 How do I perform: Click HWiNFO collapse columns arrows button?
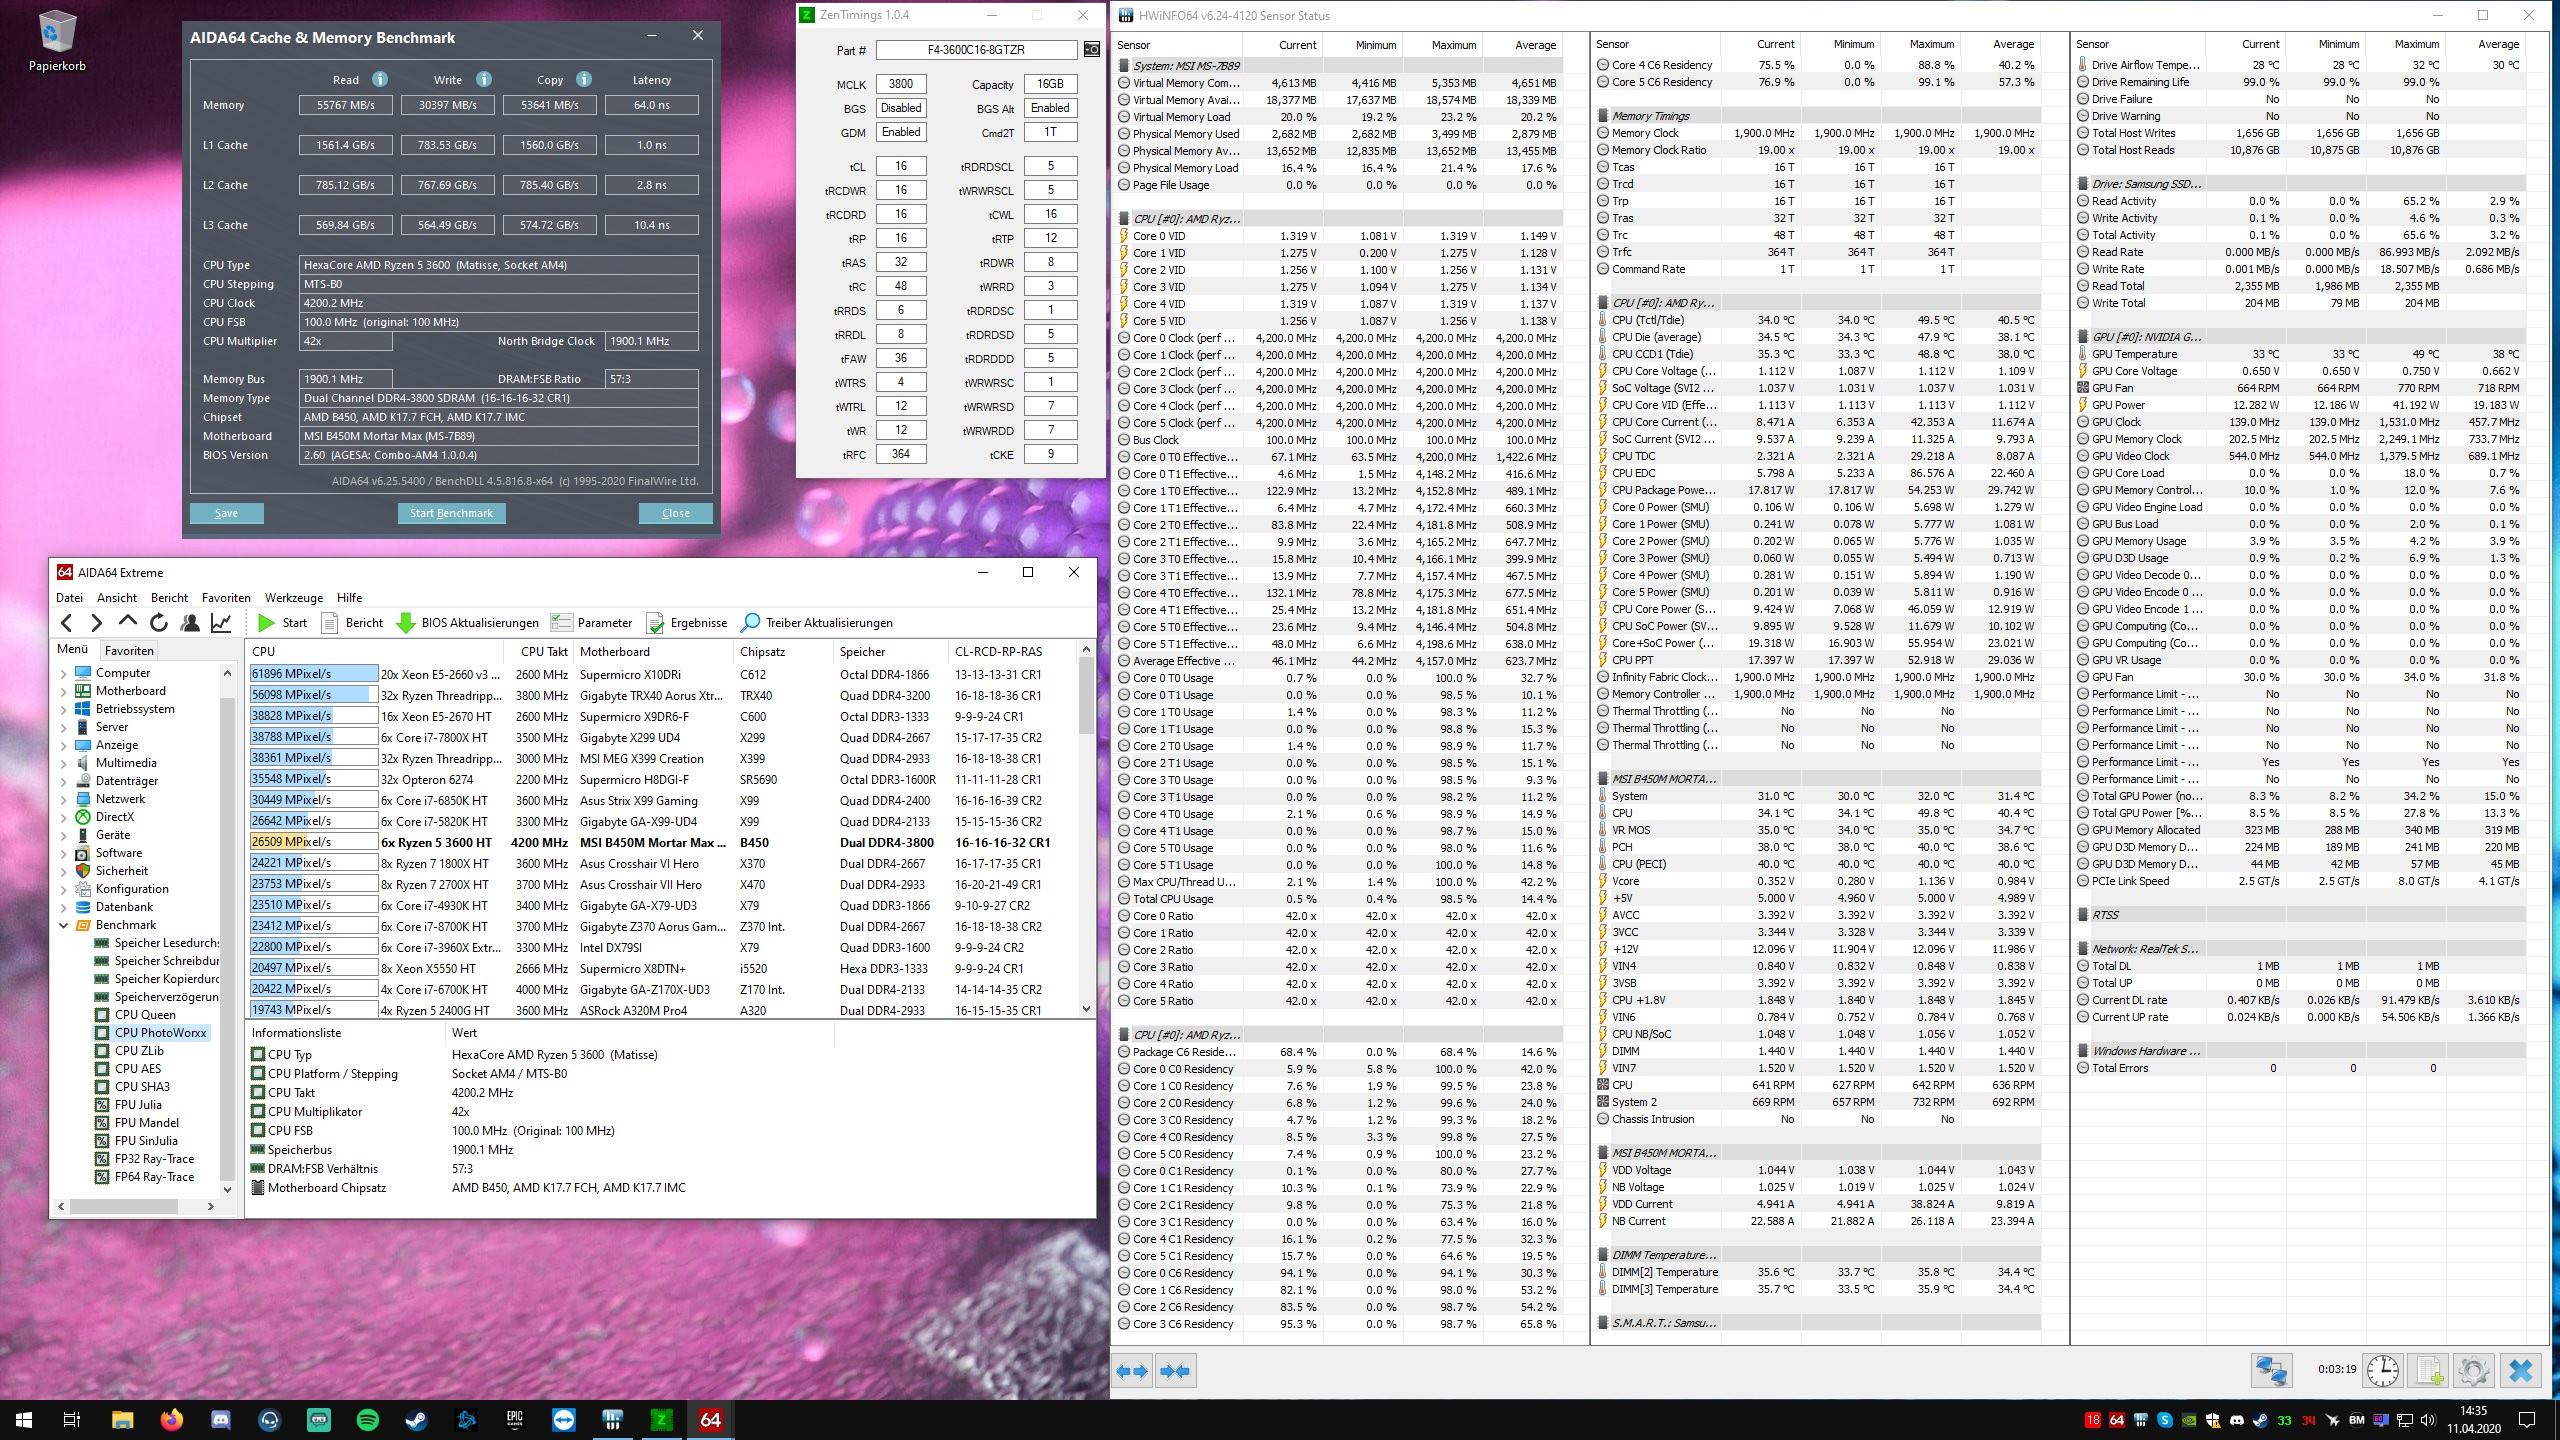(1175, 1371)
